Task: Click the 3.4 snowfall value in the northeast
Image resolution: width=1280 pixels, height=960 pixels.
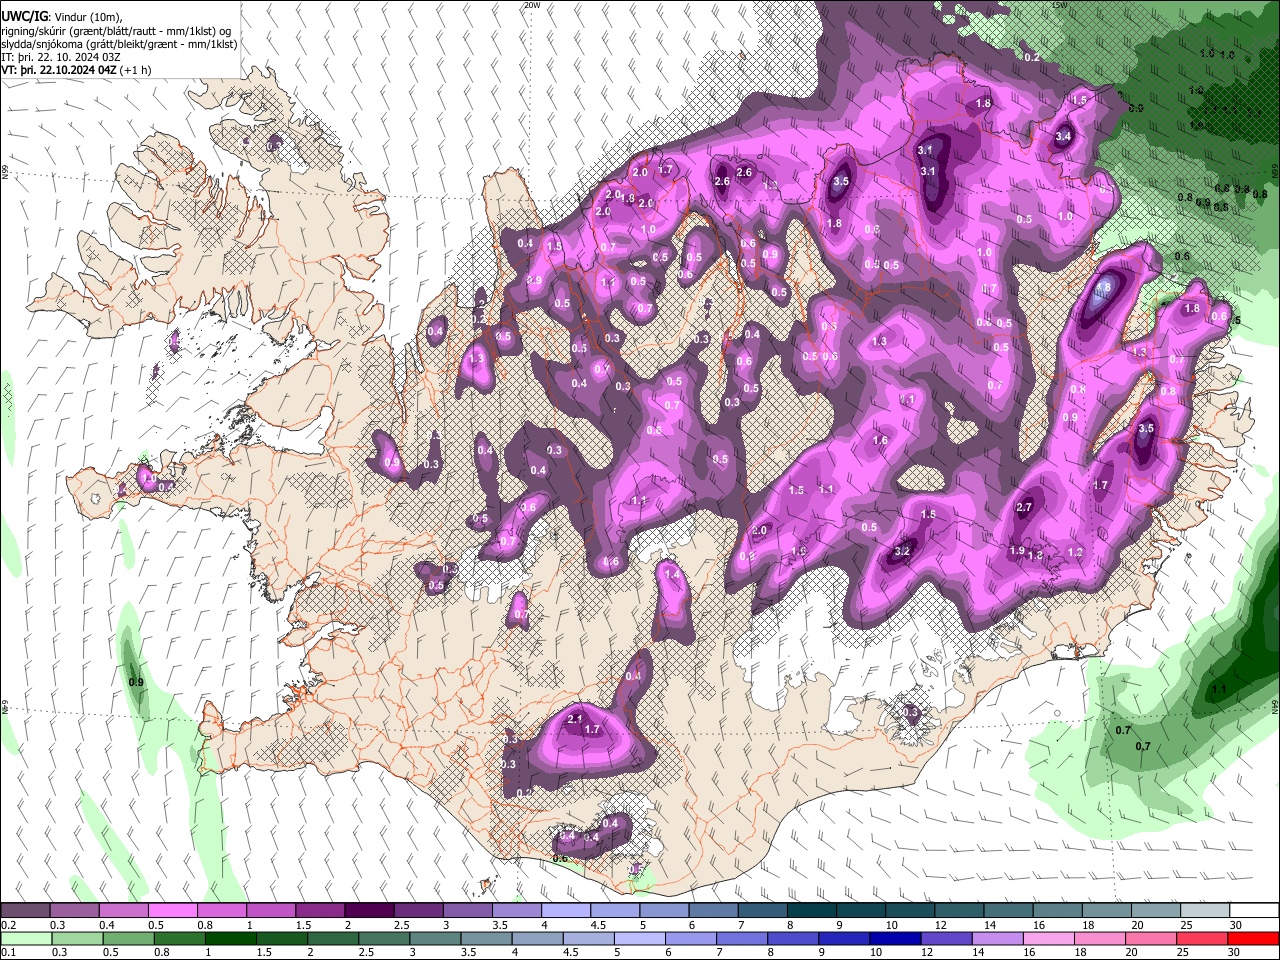Action: point(1063,137)
